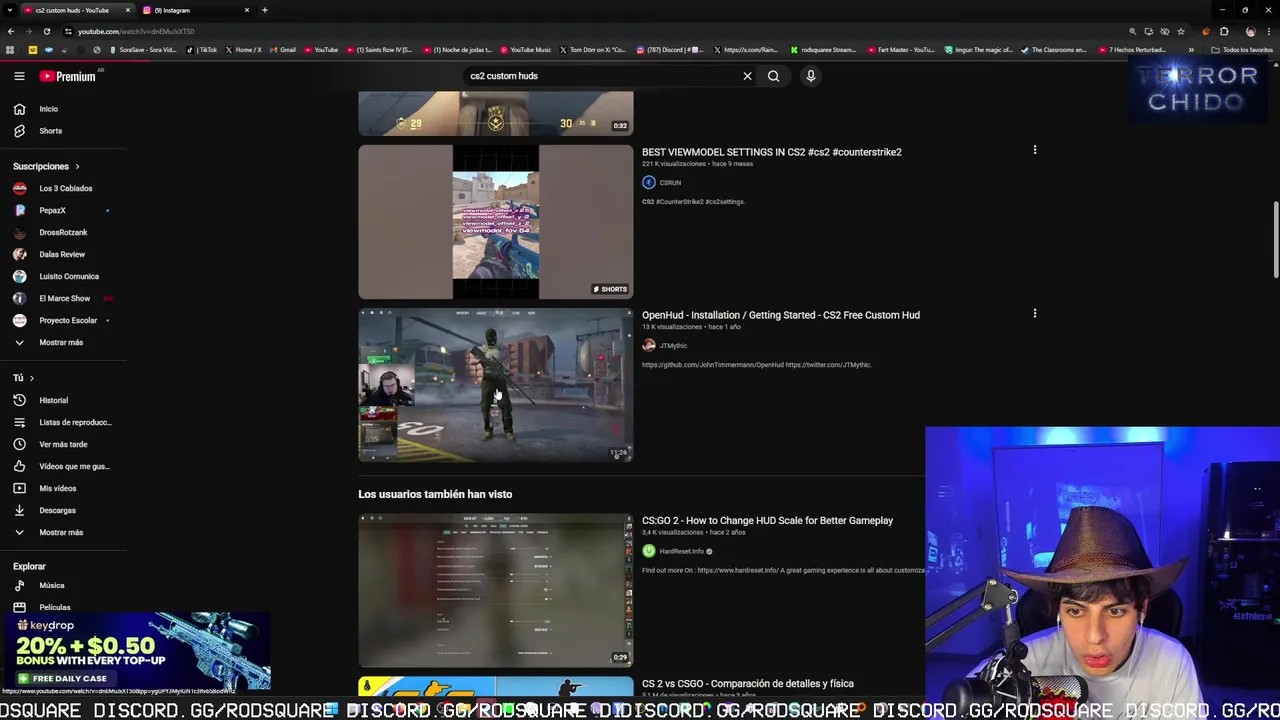This screenshot has height=720, width=1280.
Task: Open How to Change HUD Scale title
Action: point(767,520)
